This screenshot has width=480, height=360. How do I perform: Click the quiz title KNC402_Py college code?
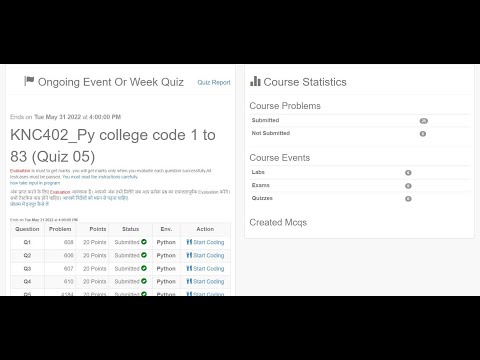pos(113,146)
